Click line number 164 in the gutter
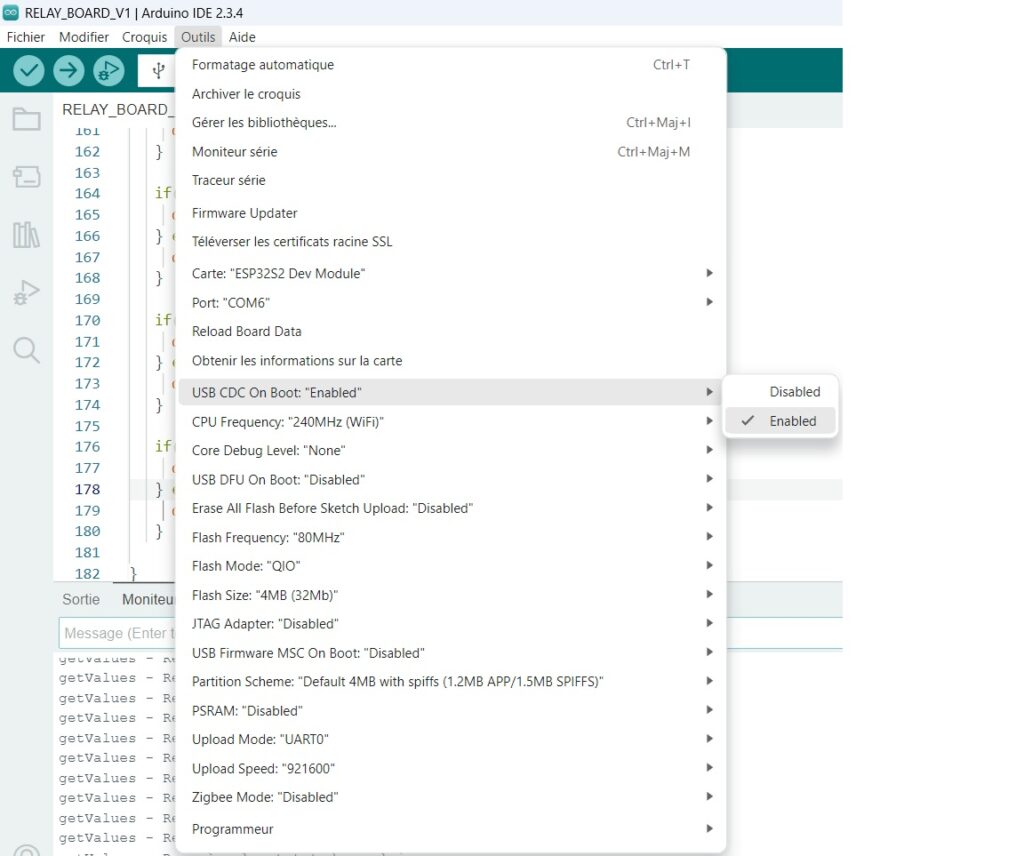This screenshot has width=1024, height=856. point(88,193)
